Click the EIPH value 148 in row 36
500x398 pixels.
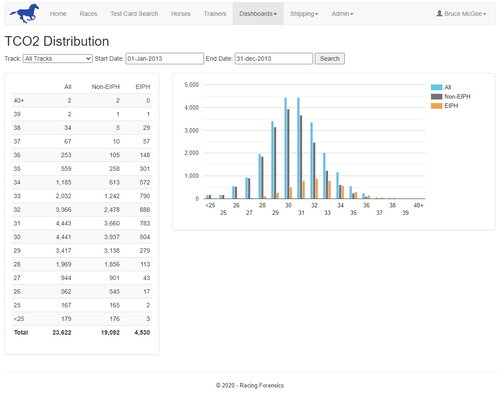coord(145,155)
